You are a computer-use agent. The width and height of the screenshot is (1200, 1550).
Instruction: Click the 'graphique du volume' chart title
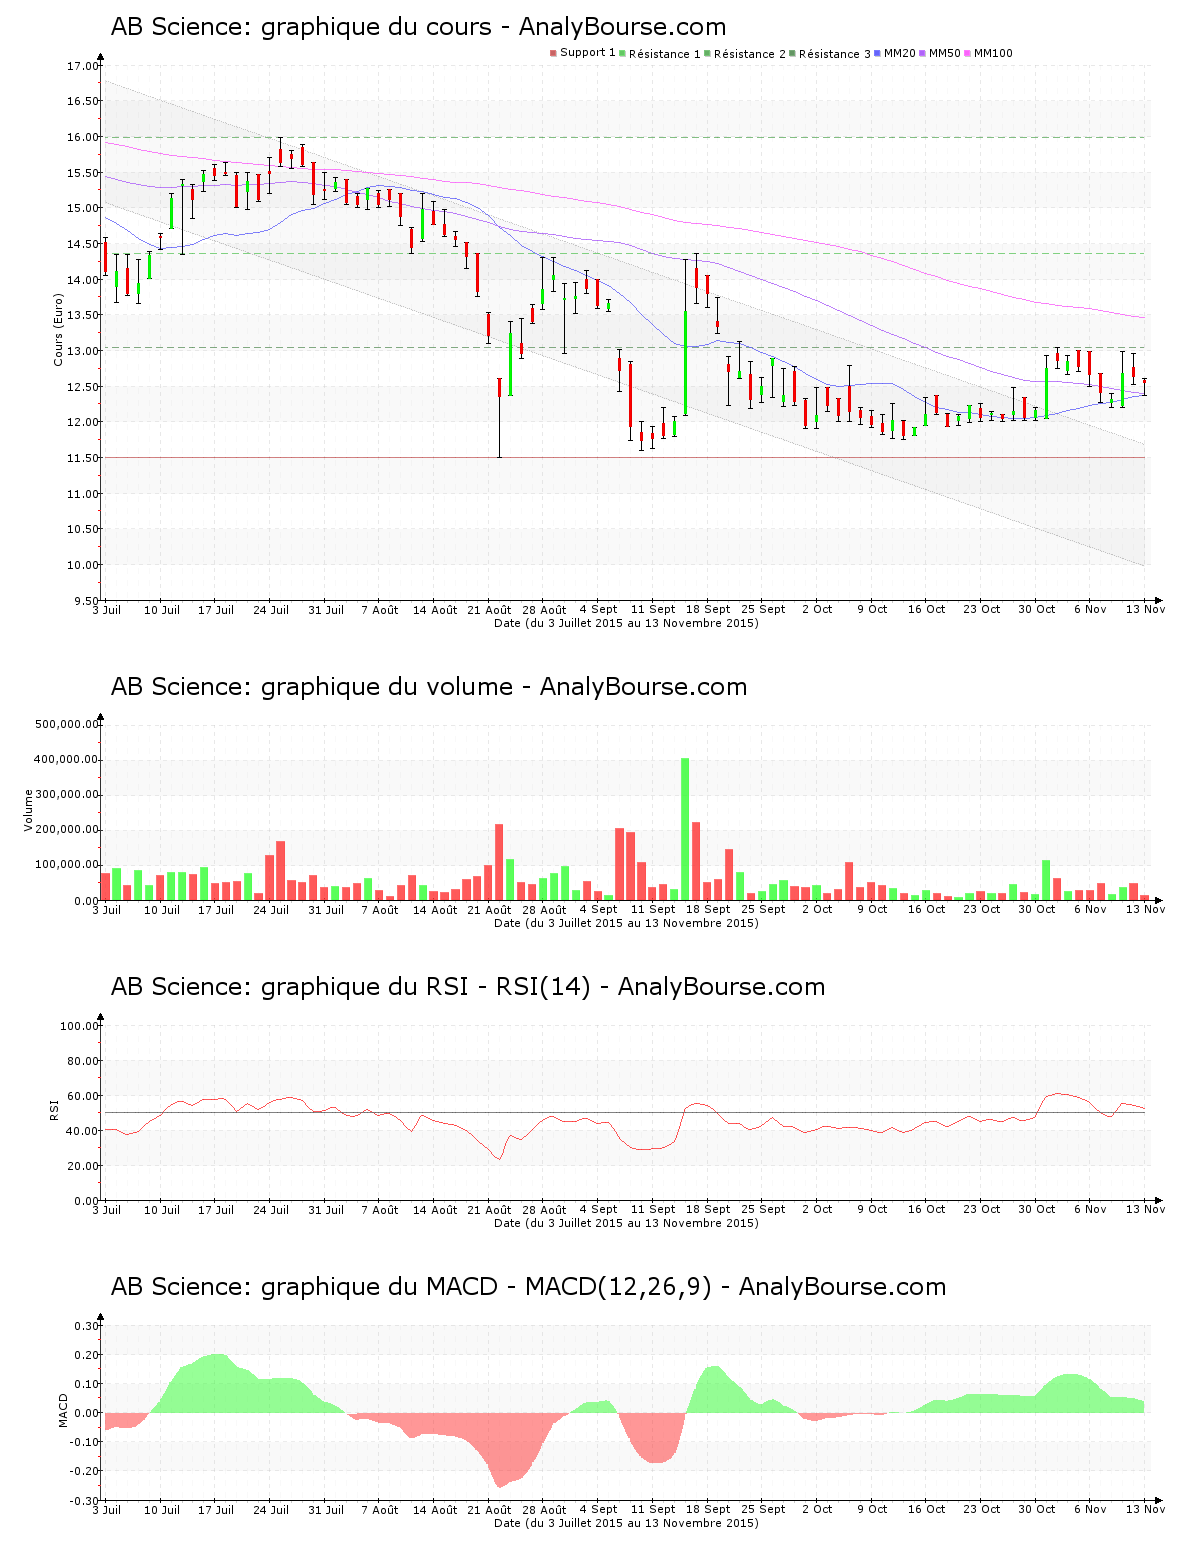pos(429,687)
